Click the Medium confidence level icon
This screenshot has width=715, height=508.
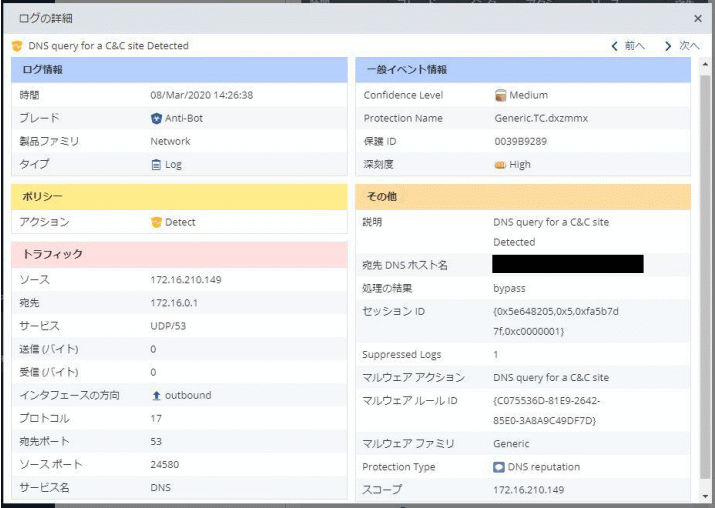point(500,95)
